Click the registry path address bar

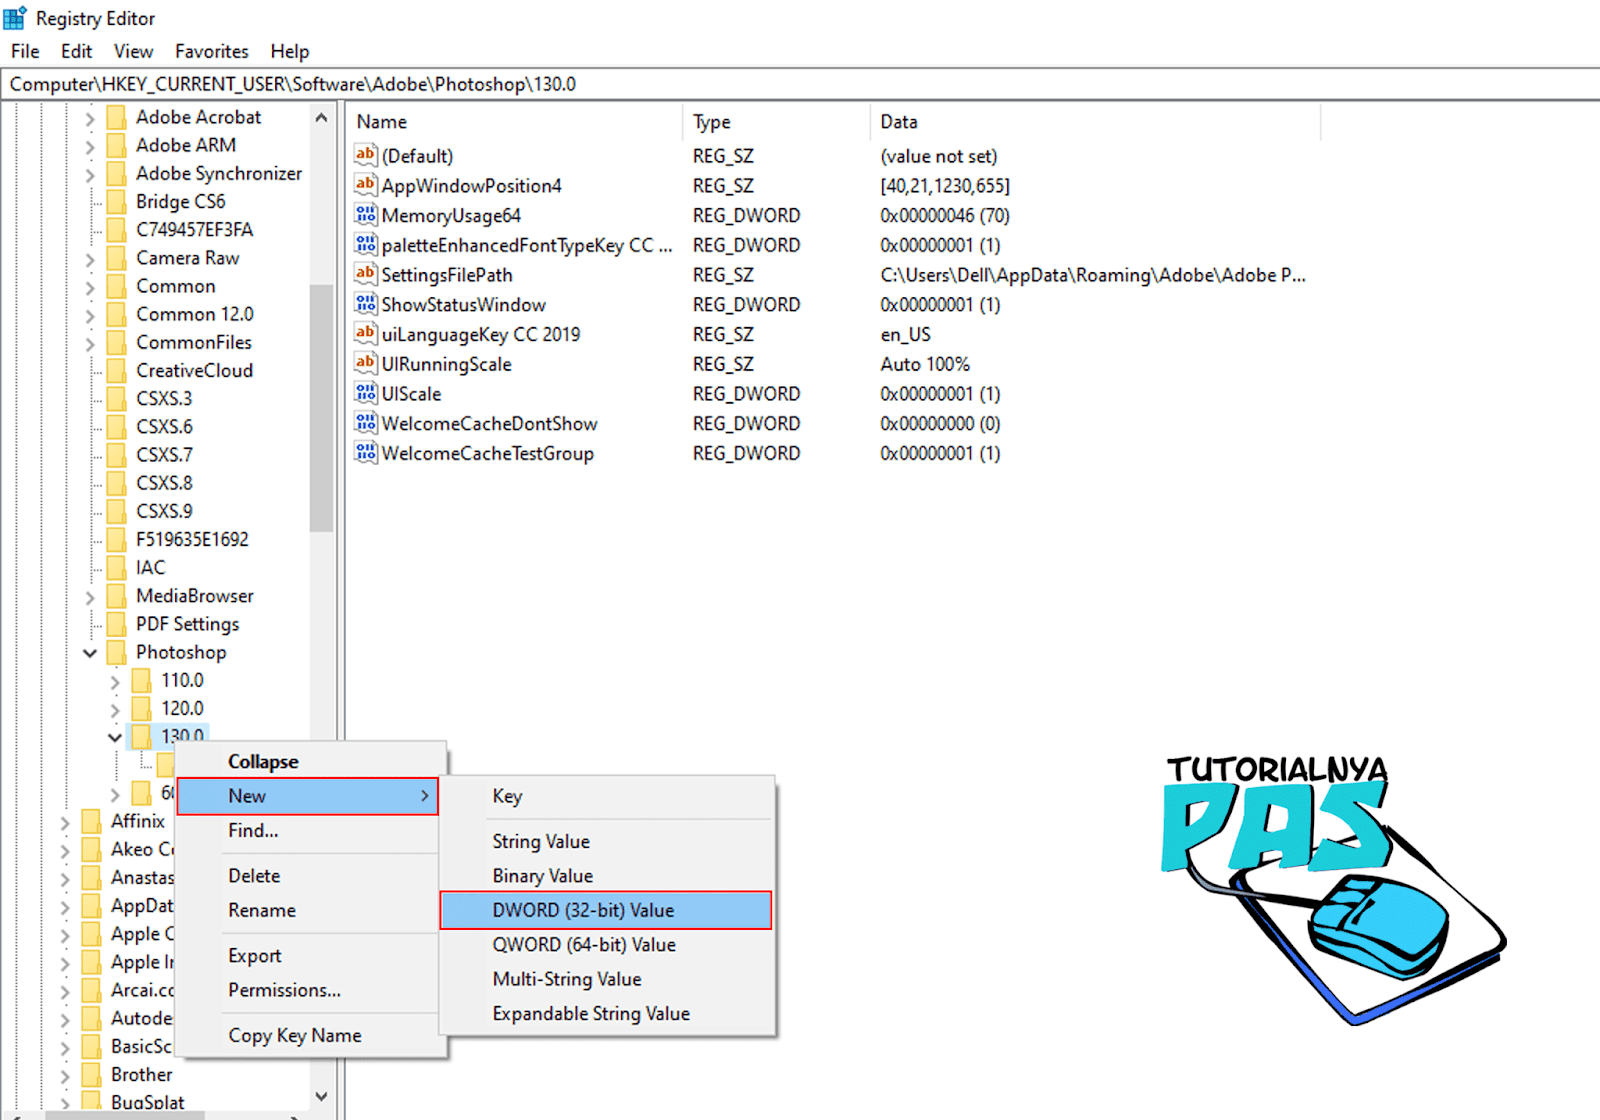800,84
